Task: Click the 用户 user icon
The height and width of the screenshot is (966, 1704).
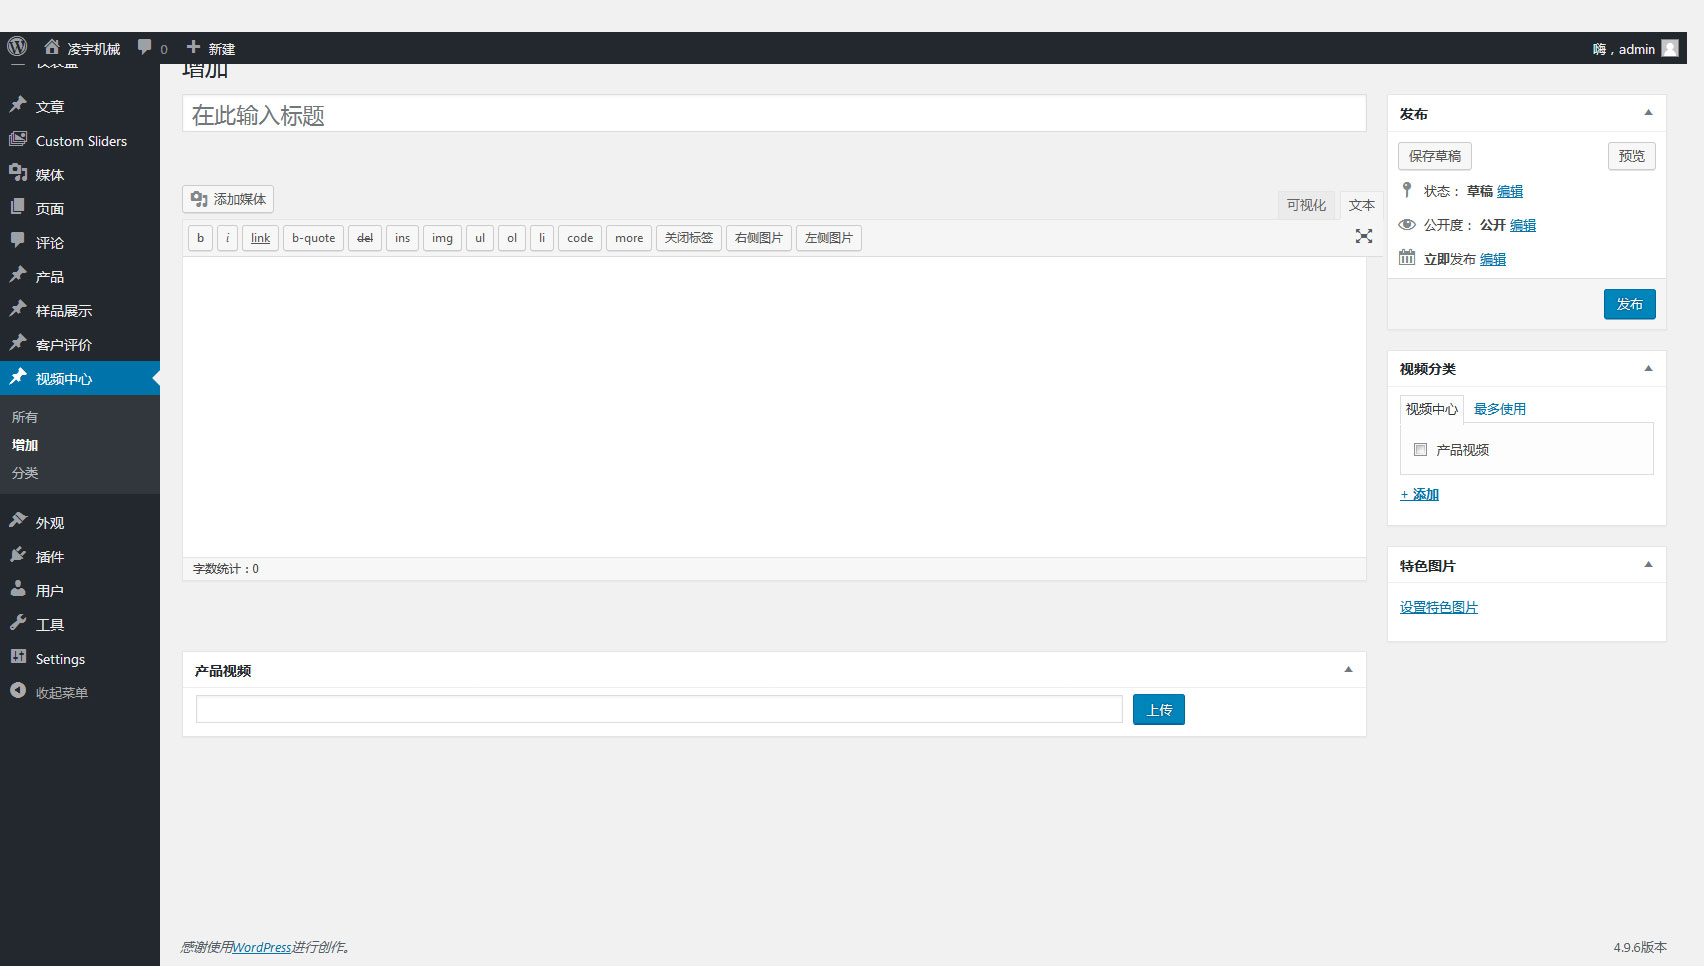Action: coord(18,589)
